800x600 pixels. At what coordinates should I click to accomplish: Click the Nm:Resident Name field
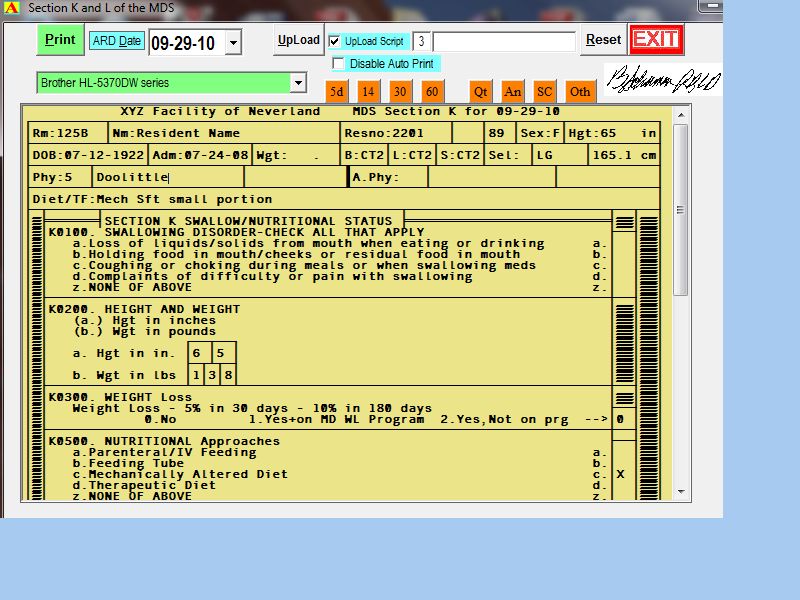(224, 133)
